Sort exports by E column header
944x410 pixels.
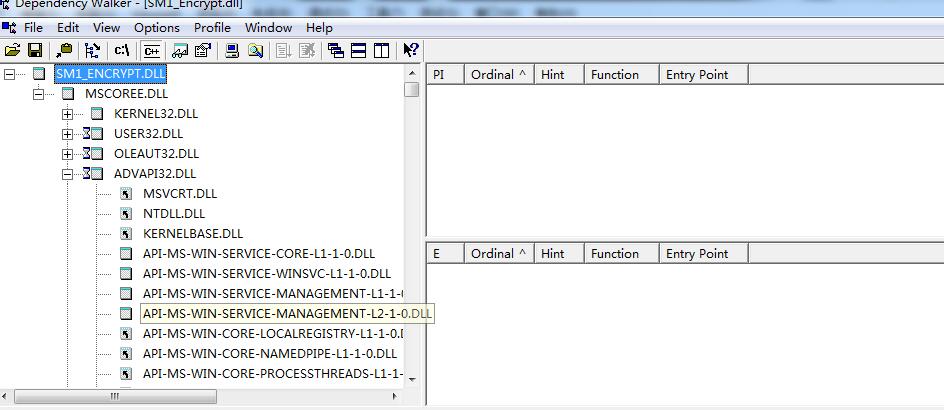[446, 253]
